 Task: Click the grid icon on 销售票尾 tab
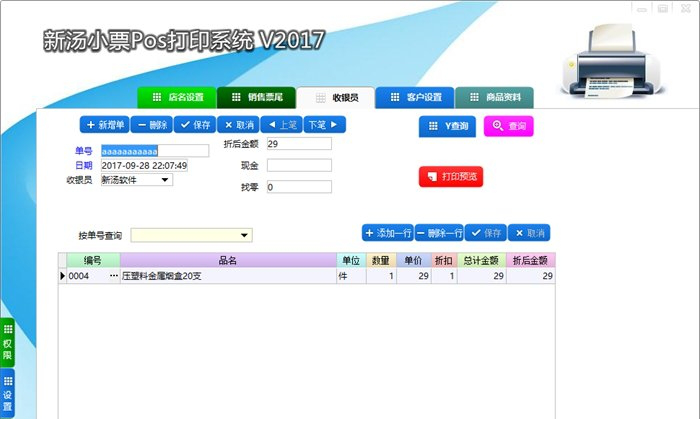pyautogui.click(x=236, y=97)
